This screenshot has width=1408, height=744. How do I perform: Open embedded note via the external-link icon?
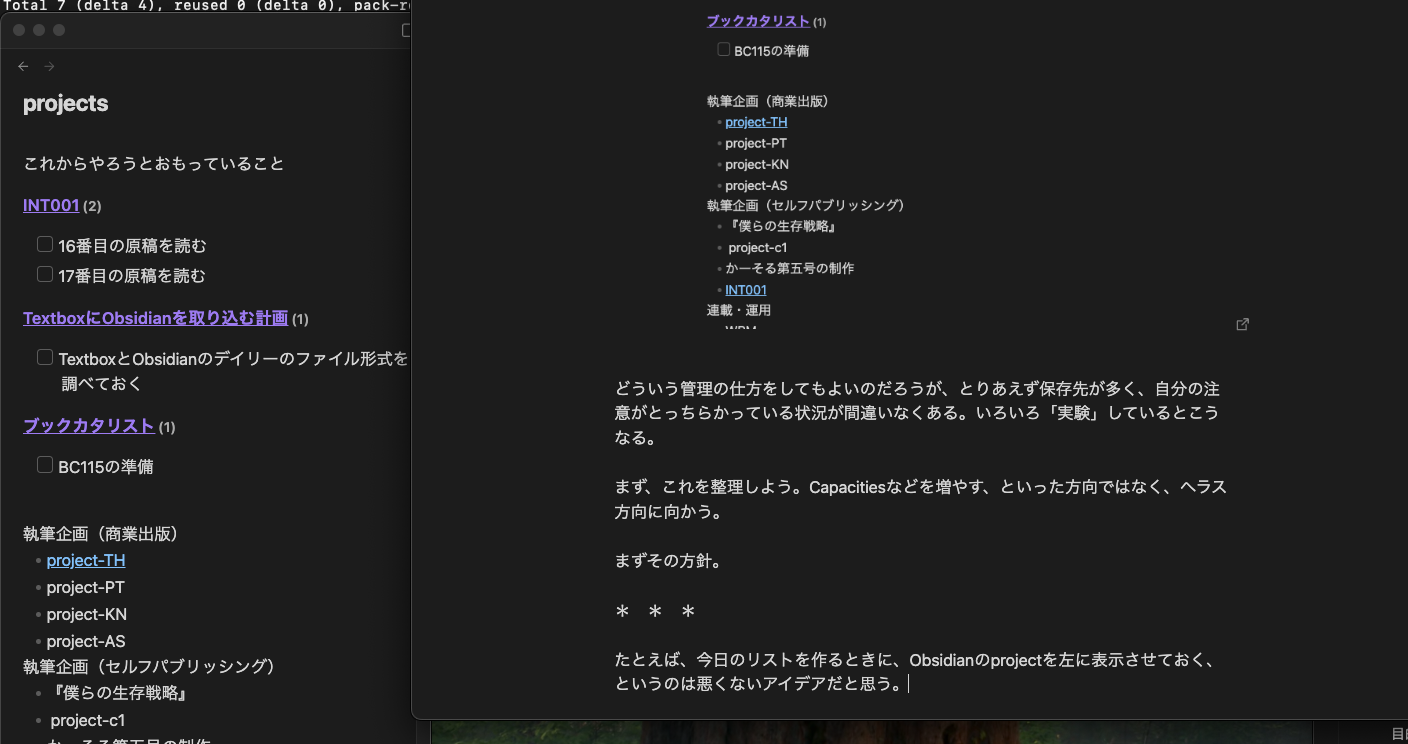[x=1242, y=324]
